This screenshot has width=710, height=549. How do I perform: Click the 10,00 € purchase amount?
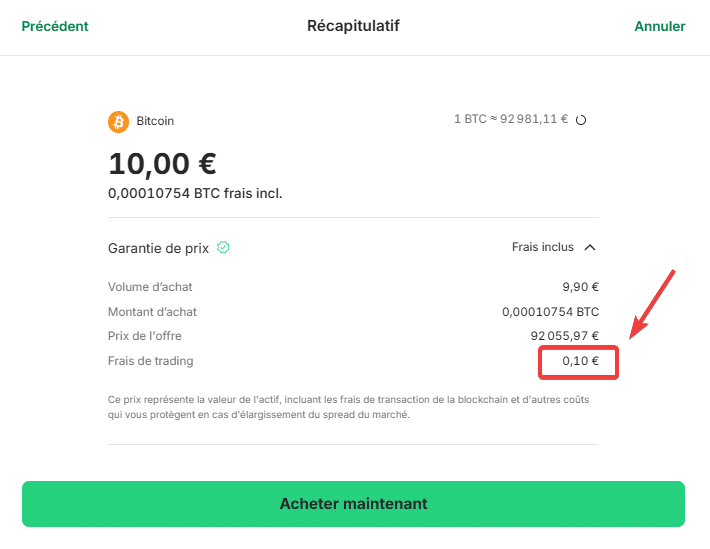(163, 164)
